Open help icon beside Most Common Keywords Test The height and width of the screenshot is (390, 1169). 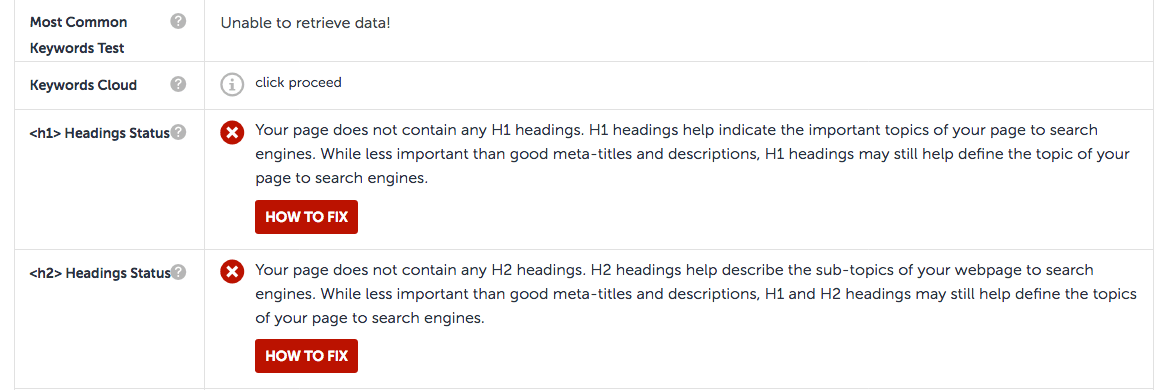point(178,21)
